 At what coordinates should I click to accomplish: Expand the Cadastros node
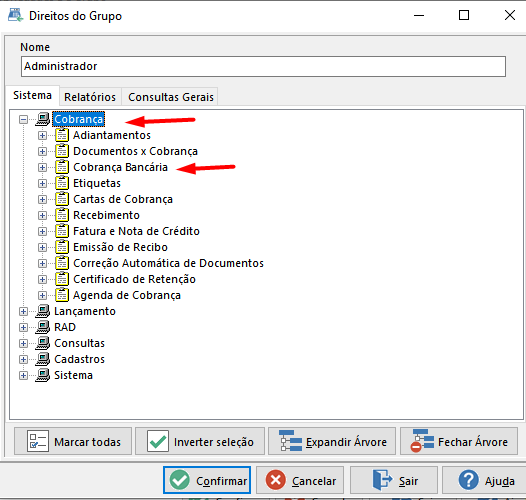[x=23, y=359]
